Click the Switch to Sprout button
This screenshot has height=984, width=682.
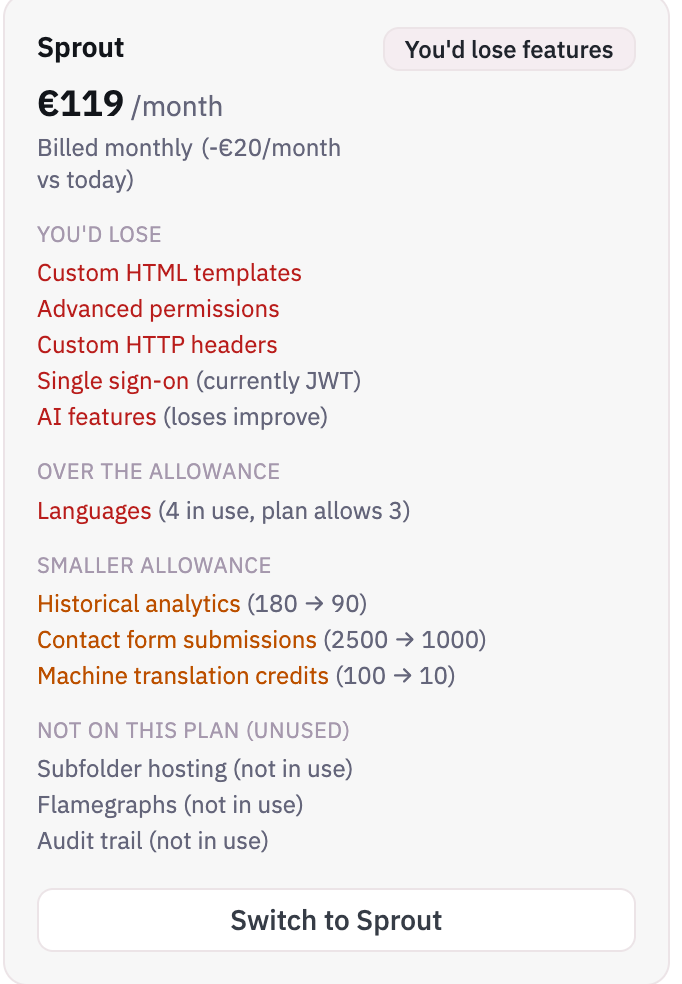click(x=336, y=920)
